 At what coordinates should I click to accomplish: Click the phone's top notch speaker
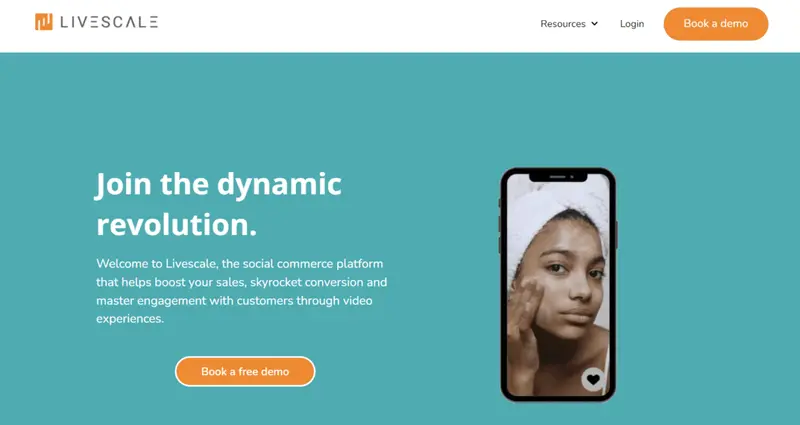coord(558,177)
